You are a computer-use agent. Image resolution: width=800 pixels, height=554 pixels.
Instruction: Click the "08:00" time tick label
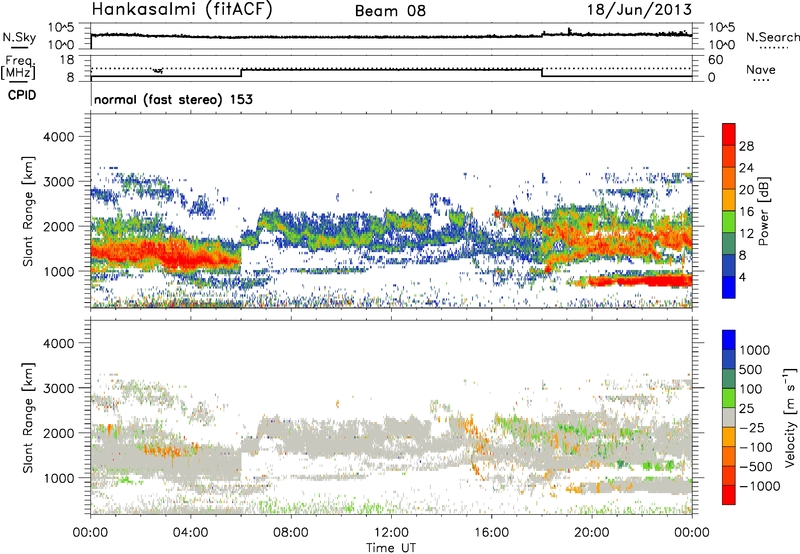[290, 533]
